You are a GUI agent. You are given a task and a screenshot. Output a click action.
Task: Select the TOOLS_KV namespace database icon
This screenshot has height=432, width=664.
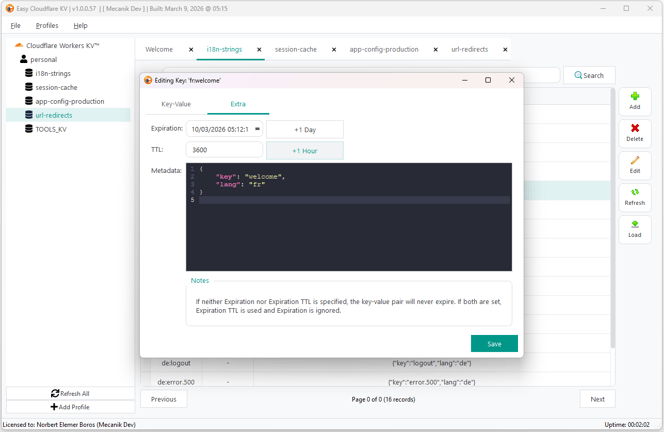coord(29,129)
